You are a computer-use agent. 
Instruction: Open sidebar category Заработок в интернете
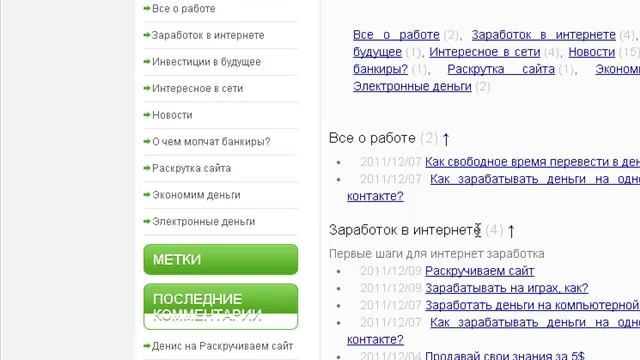tap(208, 36)
